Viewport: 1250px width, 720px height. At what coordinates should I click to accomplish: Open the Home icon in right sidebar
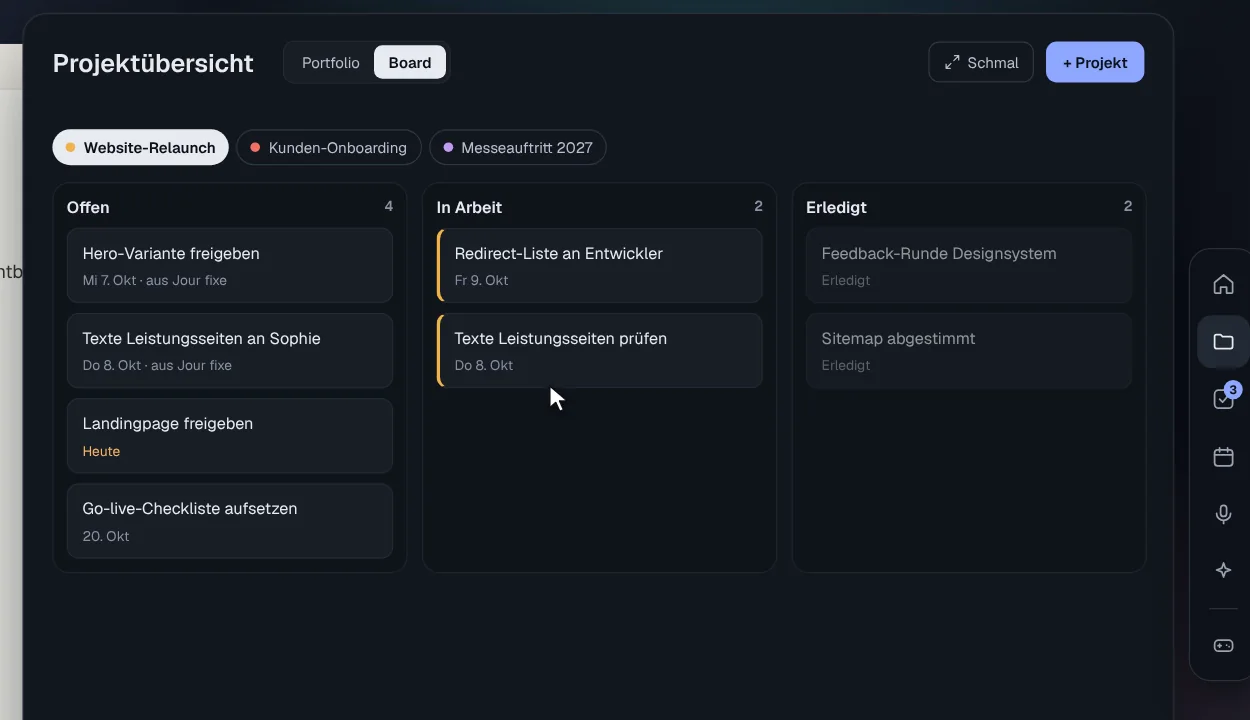(1223, 285)
